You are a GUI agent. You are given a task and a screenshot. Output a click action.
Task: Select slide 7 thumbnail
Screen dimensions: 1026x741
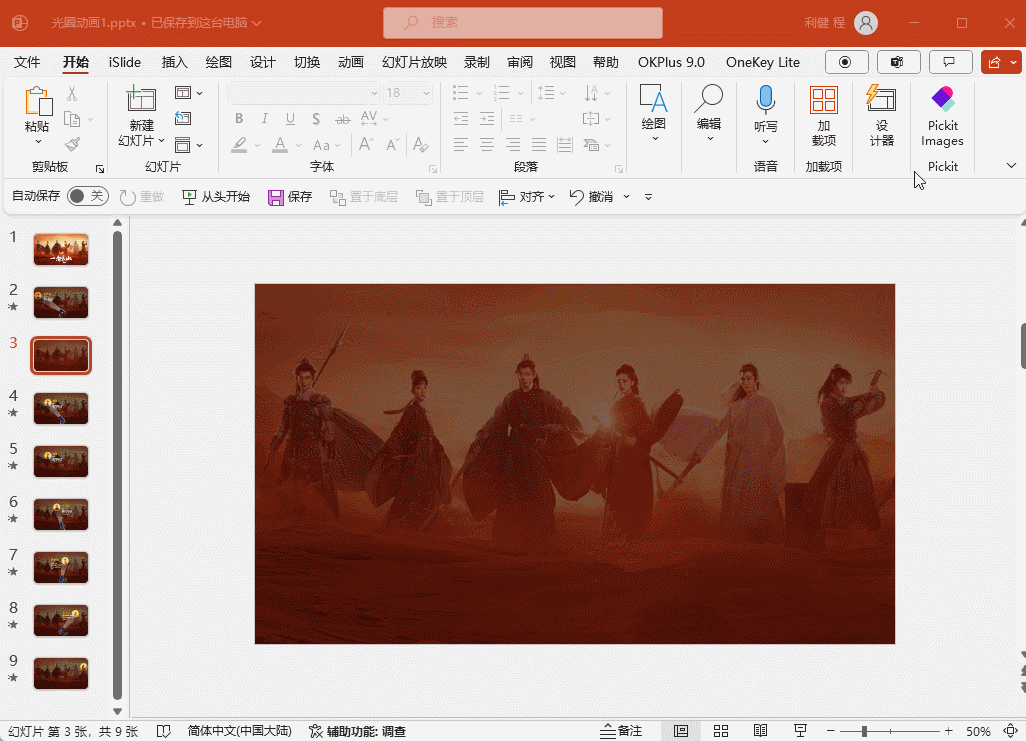coord(61,568)
